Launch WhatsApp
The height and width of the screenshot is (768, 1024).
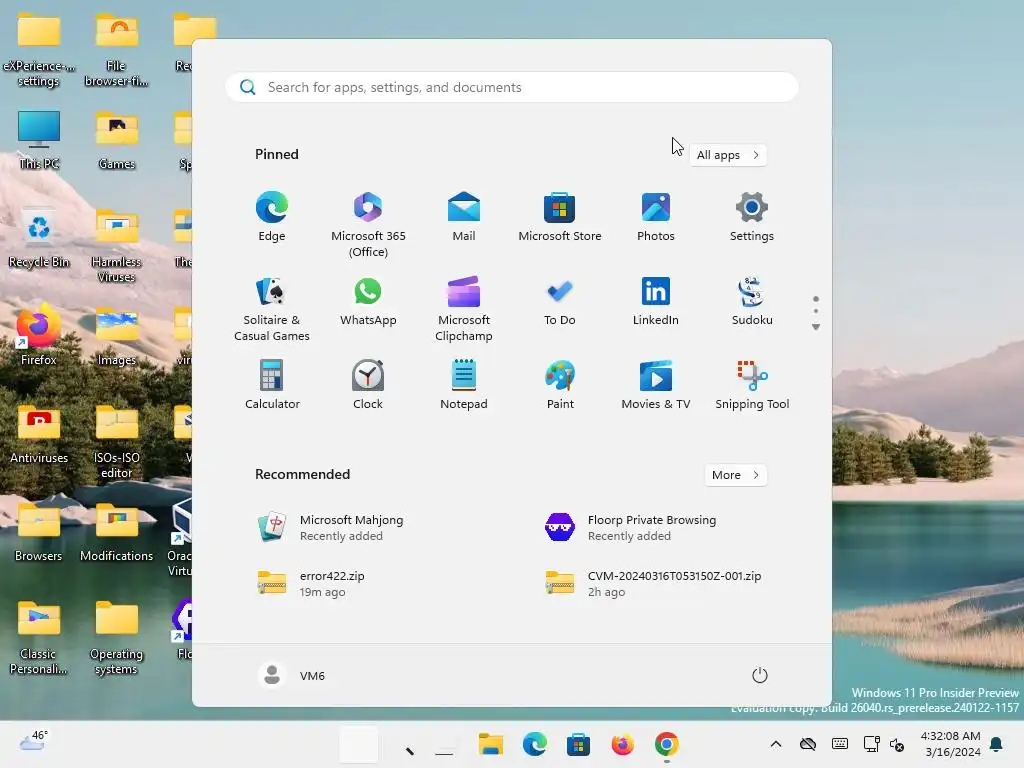pyautogui.click(x=368, y=300)
